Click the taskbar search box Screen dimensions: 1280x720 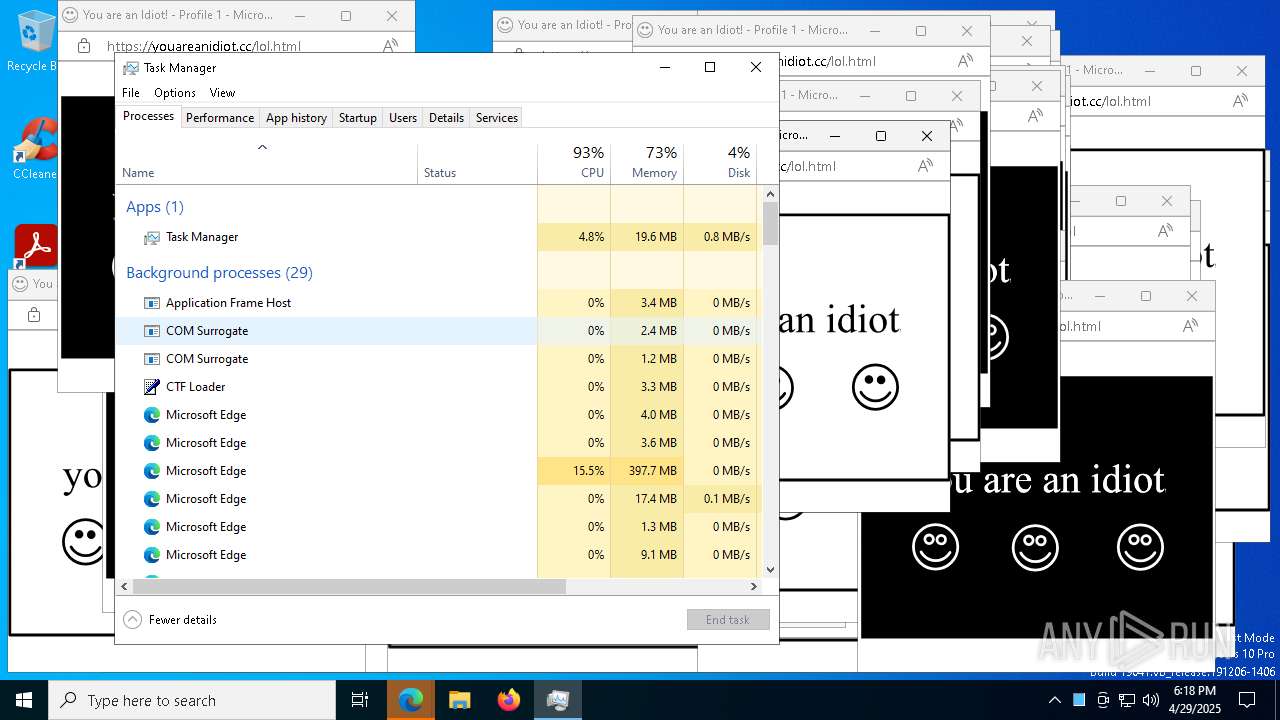(192, 700)
